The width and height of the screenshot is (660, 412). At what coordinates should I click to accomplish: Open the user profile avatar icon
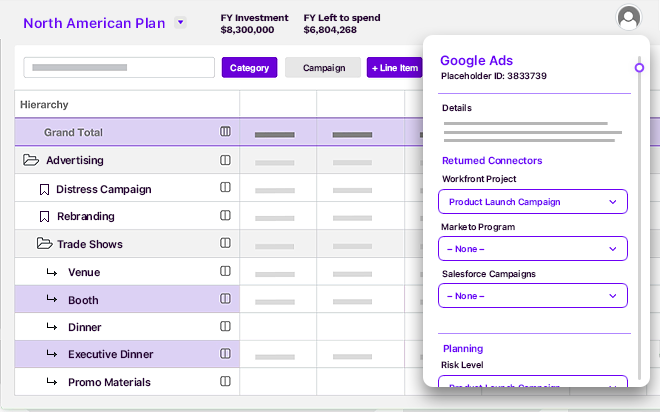[x=628, y=18]
